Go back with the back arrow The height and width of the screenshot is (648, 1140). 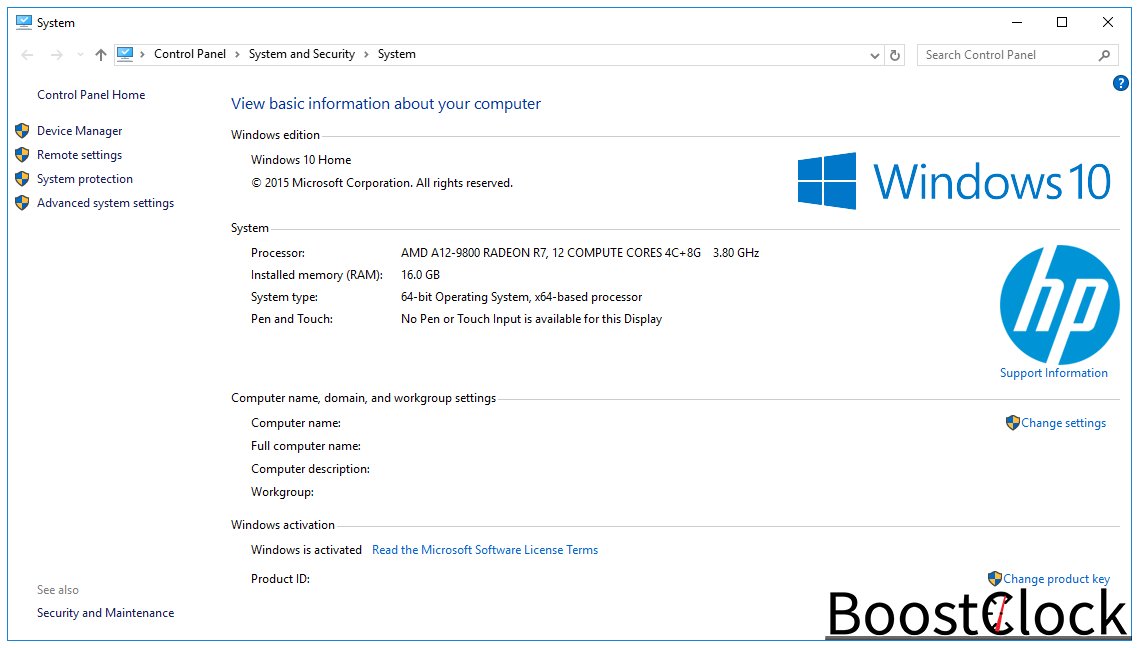[28, 55]
